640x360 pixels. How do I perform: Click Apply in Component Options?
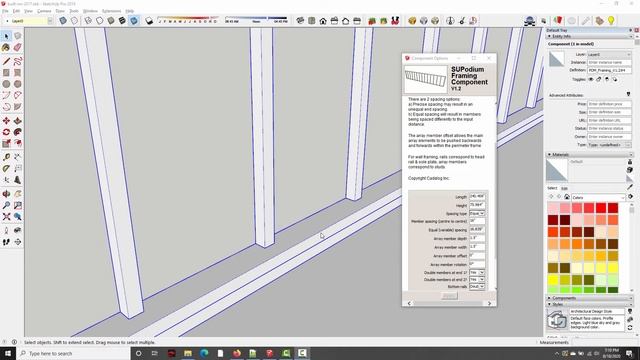coord(449,296)
